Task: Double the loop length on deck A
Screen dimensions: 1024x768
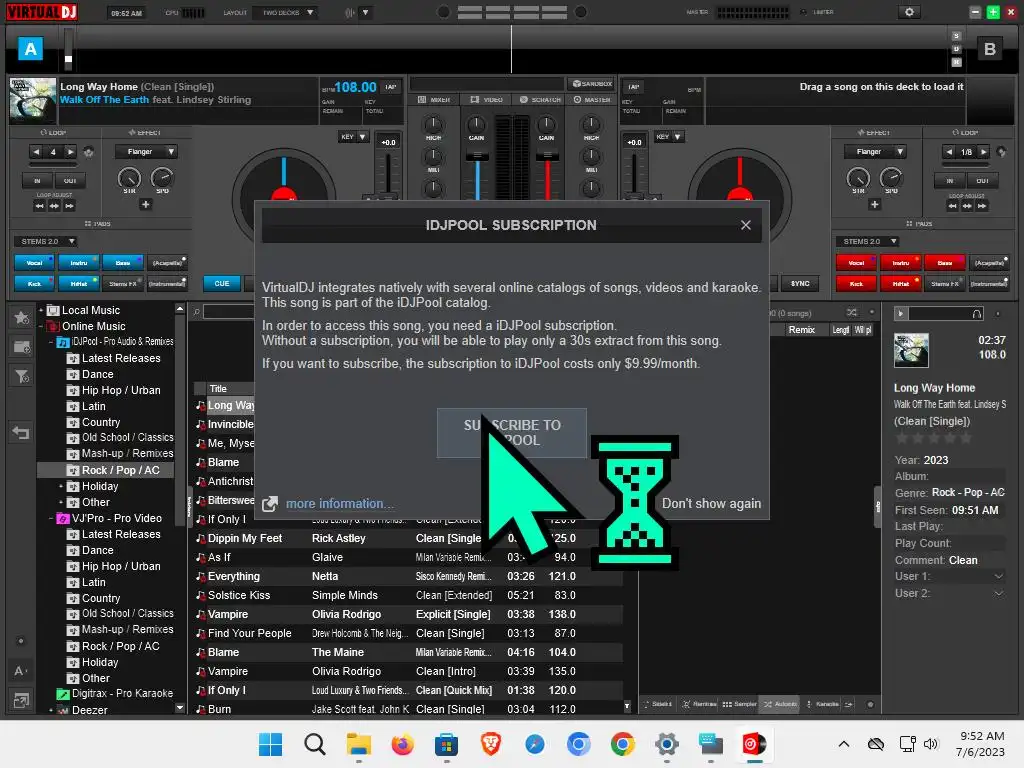Action: [x=70, y=152]
